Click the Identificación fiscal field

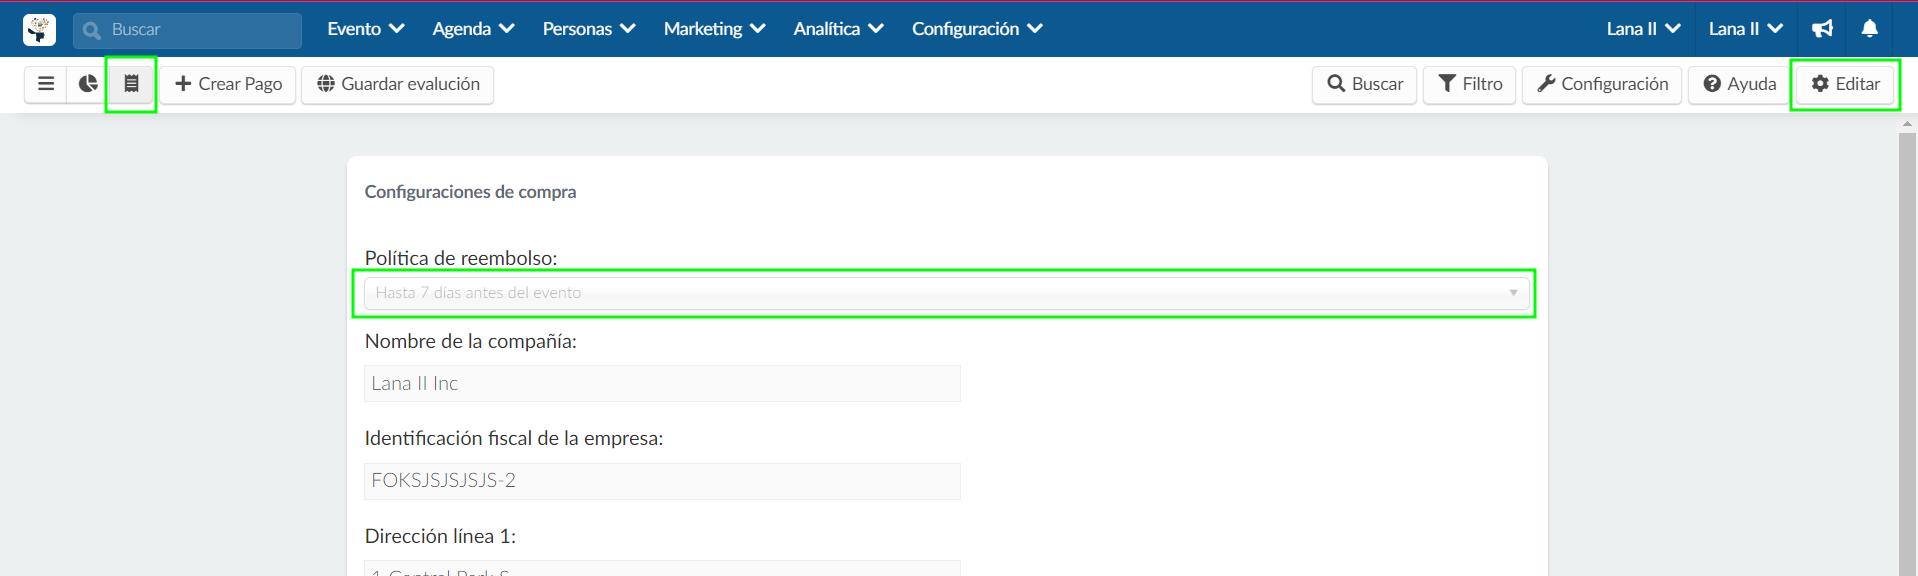point(662,481)
